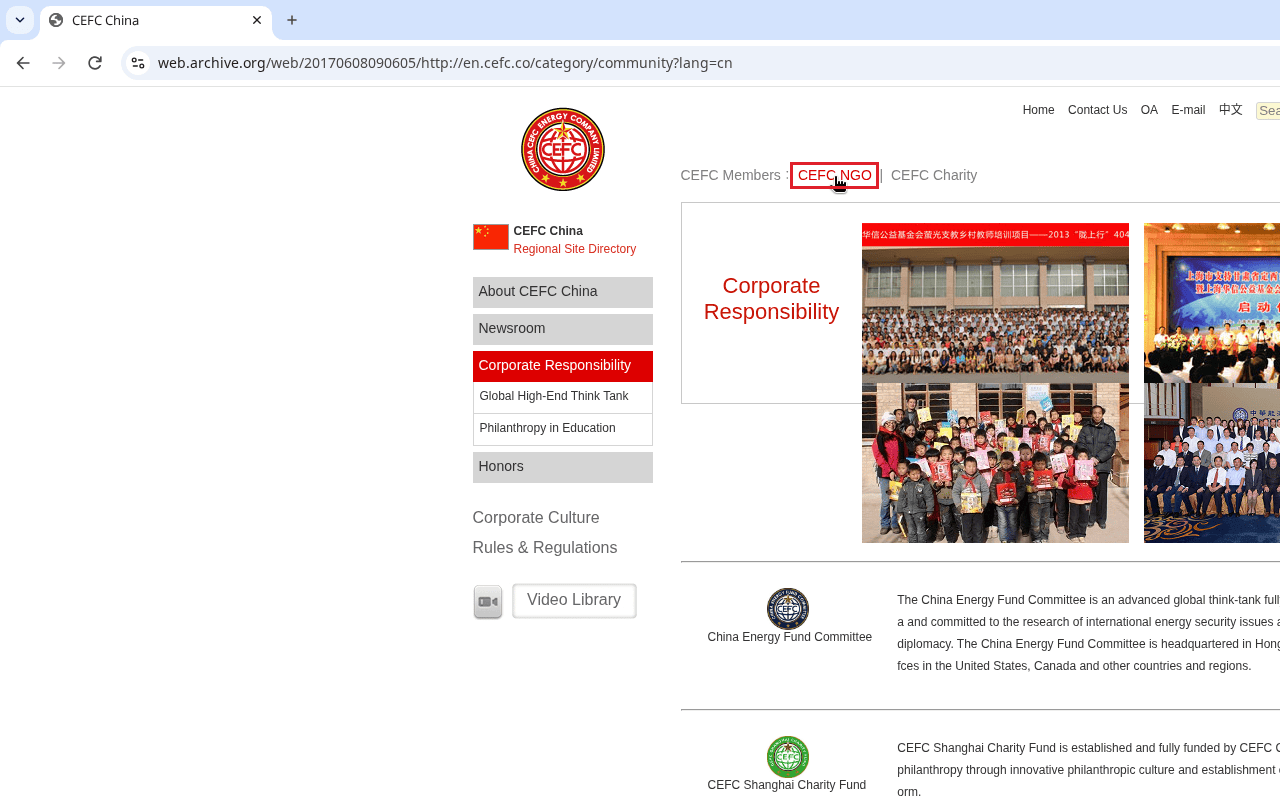Switch language to 中文
The width and height of the screenshot is (1280, 800).
(1231, 110)
